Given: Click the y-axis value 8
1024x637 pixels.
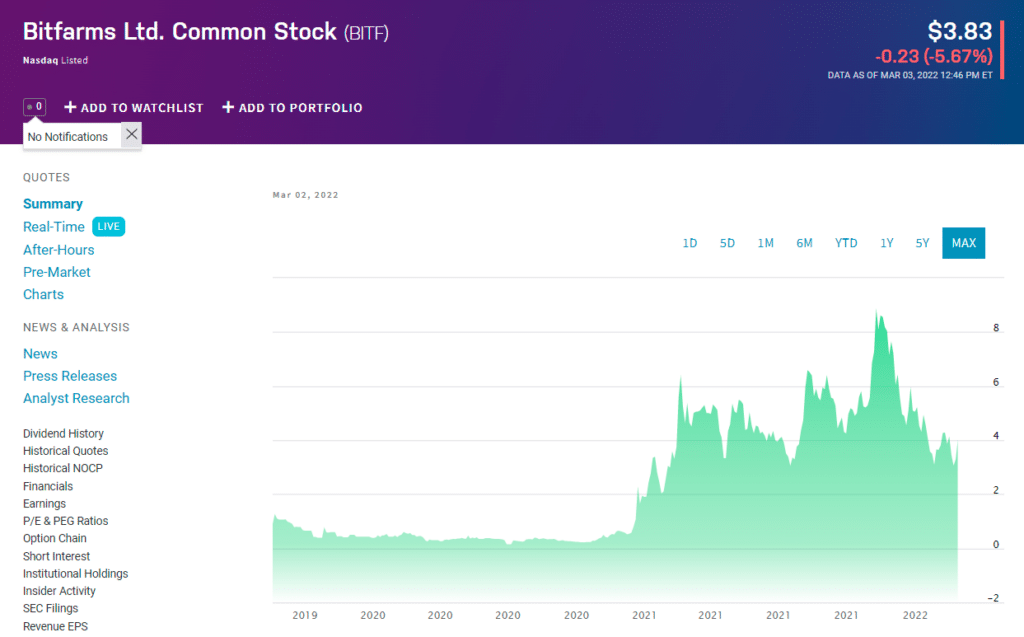Looking at the screenshot, I should tap(996, 328).
